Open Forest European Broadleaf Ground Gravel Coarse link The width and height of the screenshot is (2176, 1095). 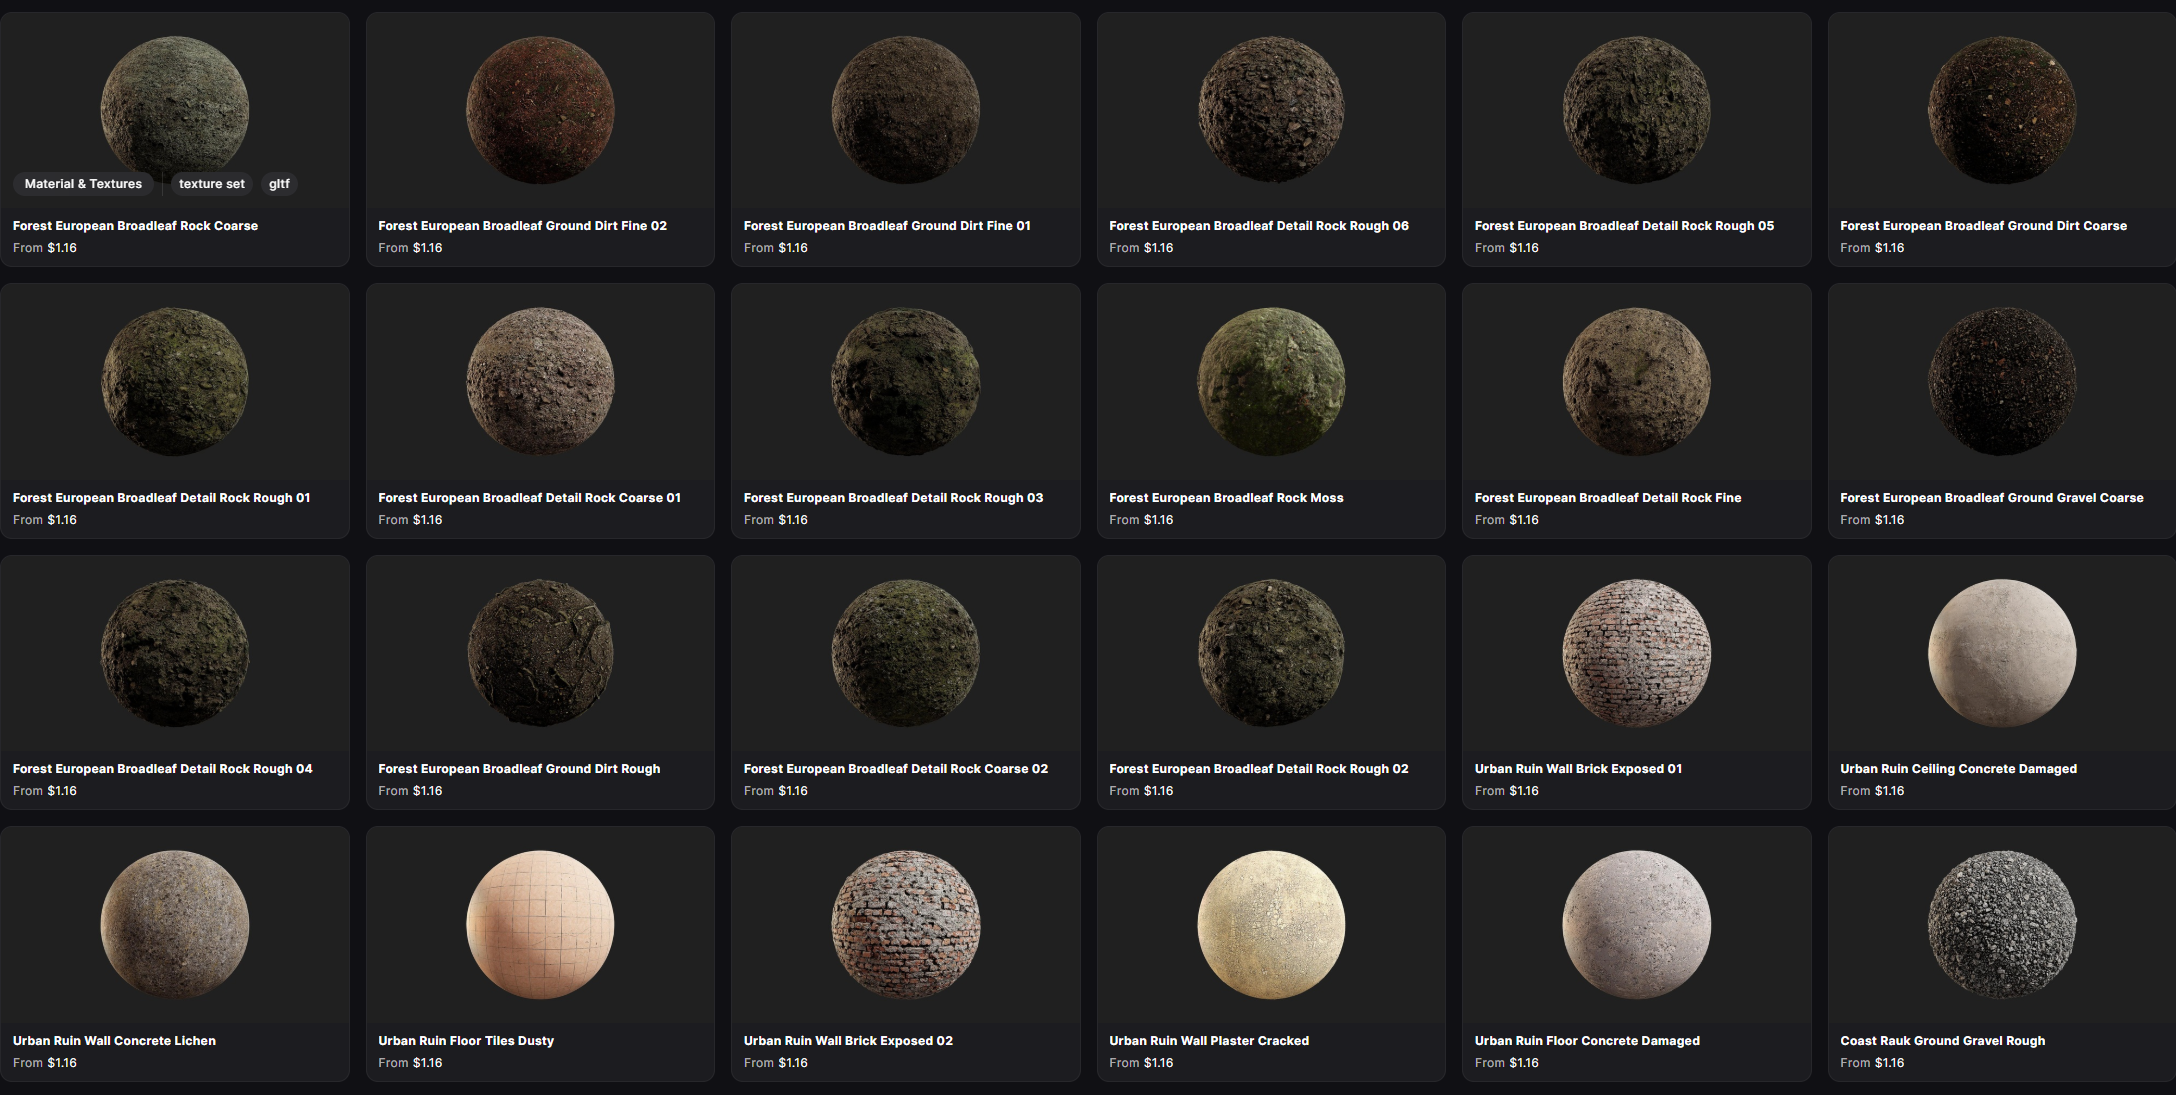tap(1991, 498)
